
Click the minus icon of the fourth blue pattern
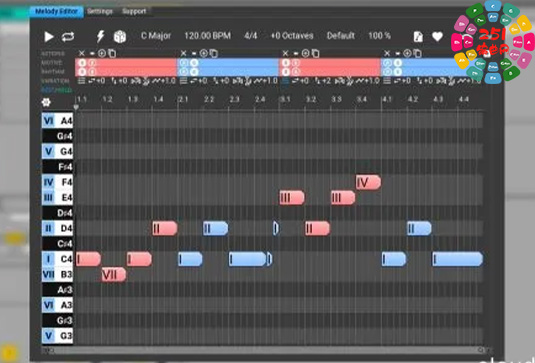tap(397, 53)
